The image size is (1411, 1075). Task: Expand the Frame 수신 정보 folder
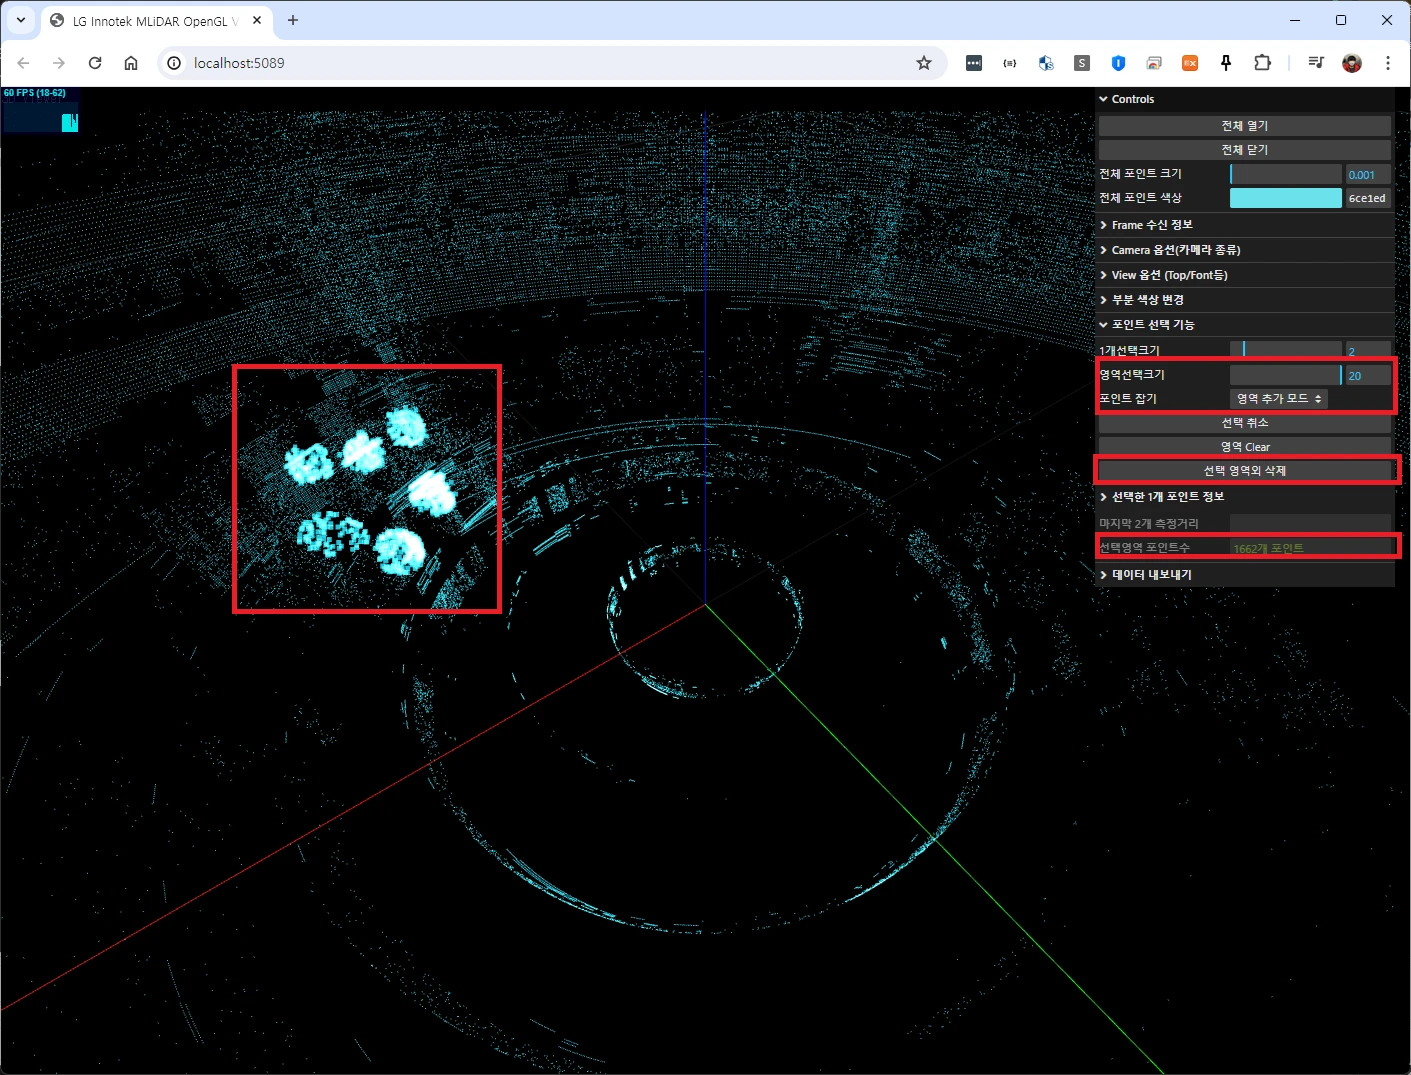point(1245,225)
